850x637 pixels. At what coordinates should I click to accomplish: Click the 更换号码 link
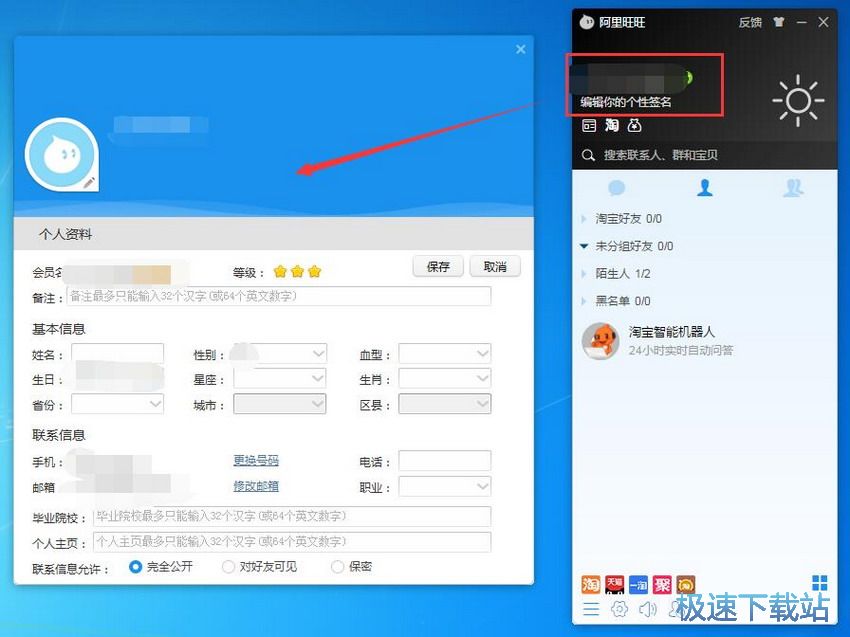[x=256, y=461]
